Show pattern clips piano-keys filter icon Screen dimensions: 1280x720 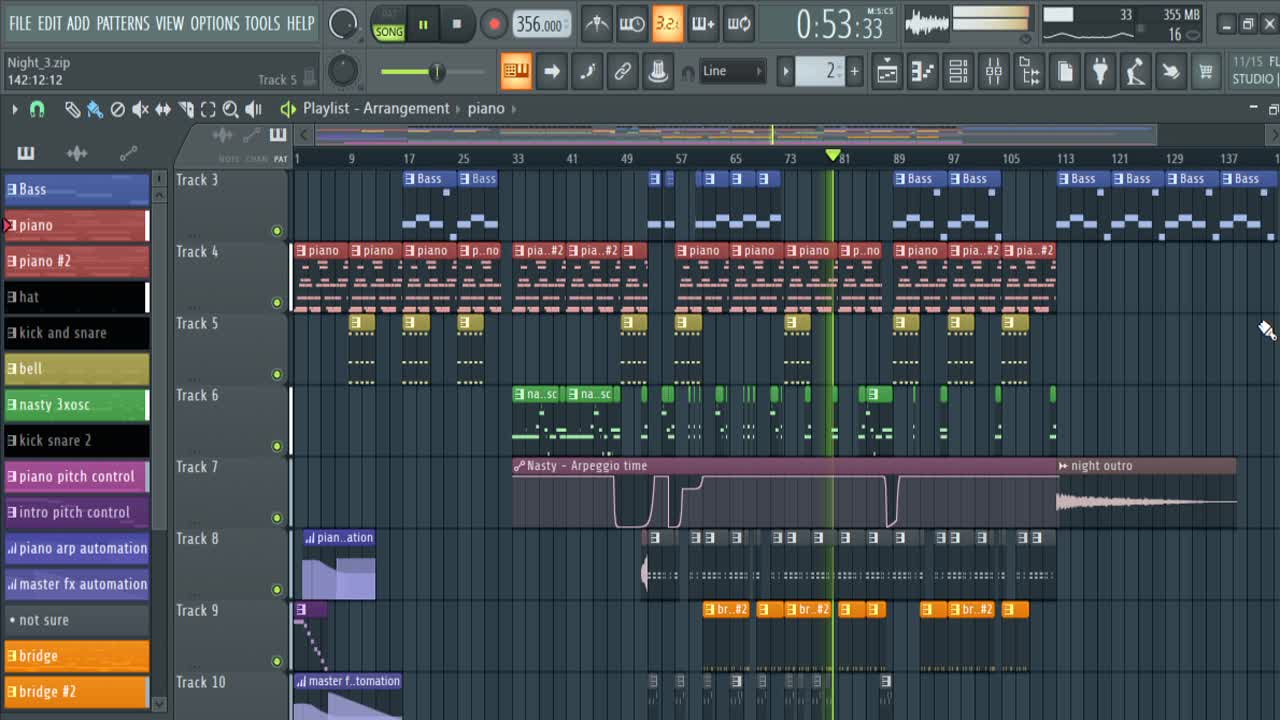[26, 153]
